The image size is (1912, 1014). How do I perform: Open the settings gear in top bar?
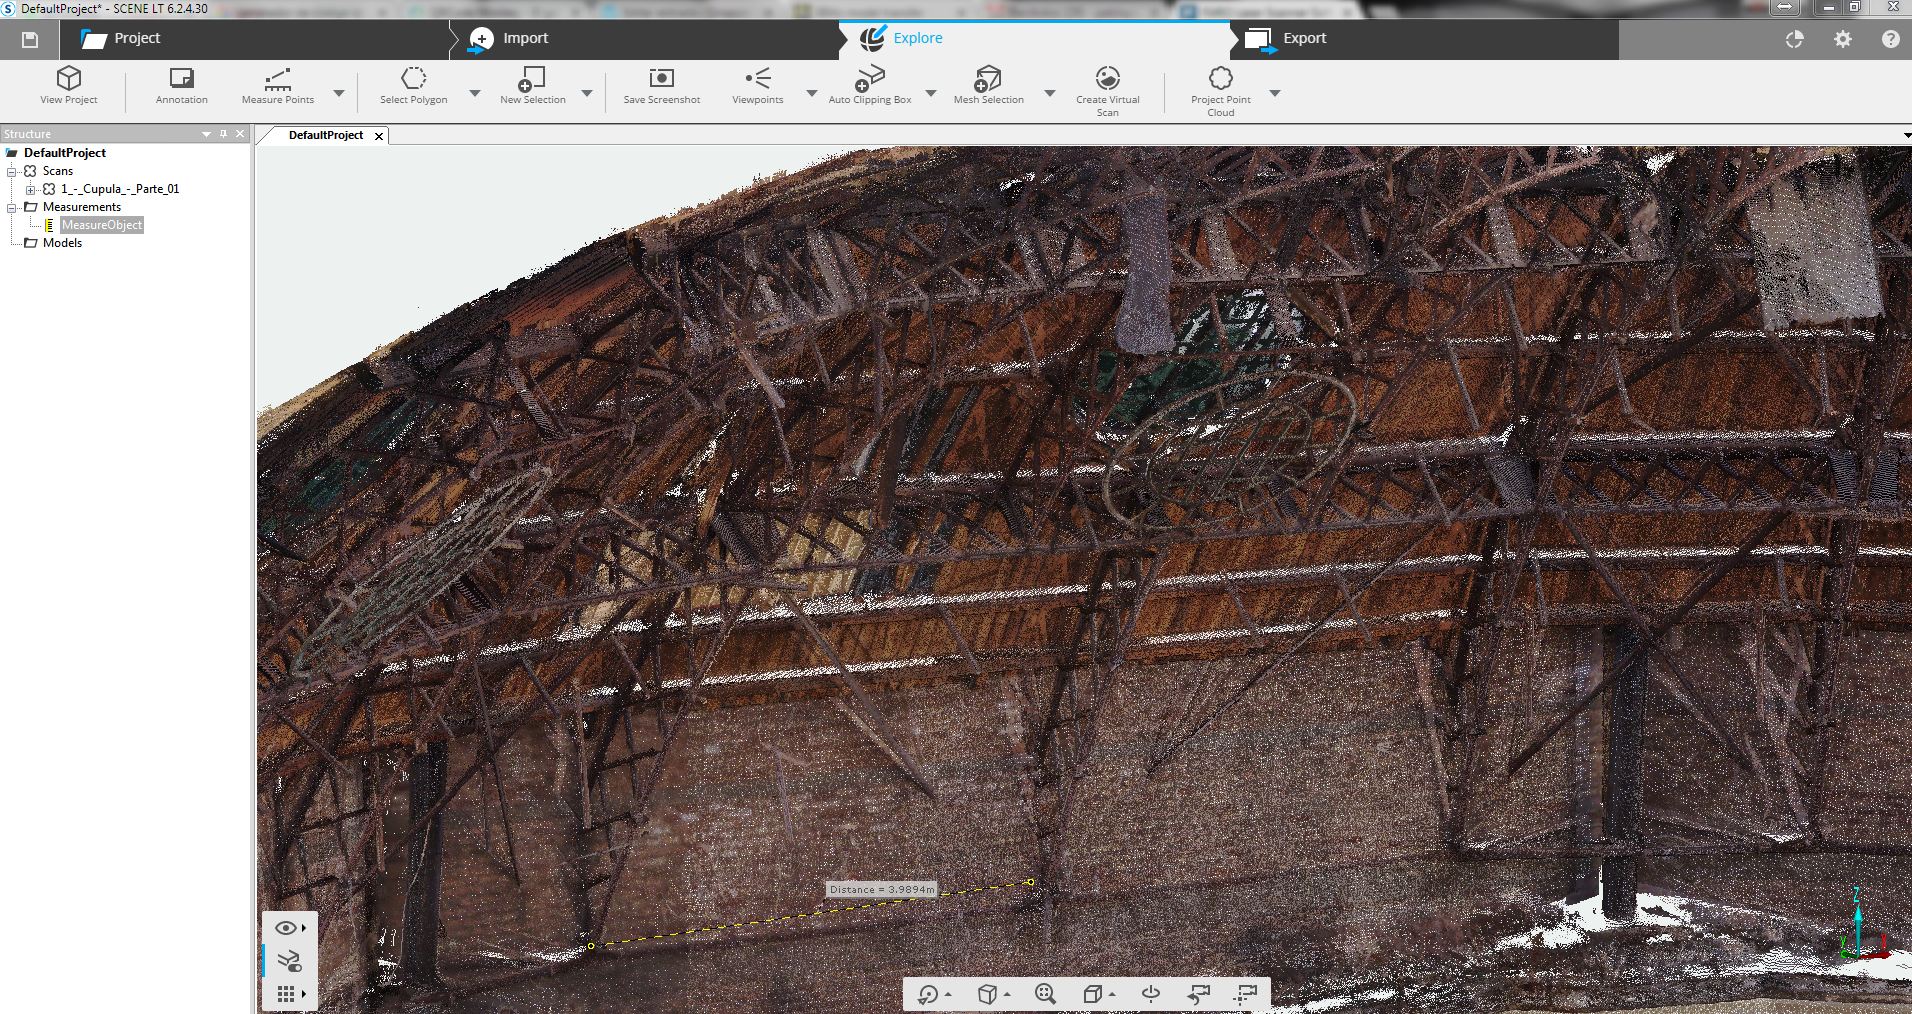point(1842,39)
